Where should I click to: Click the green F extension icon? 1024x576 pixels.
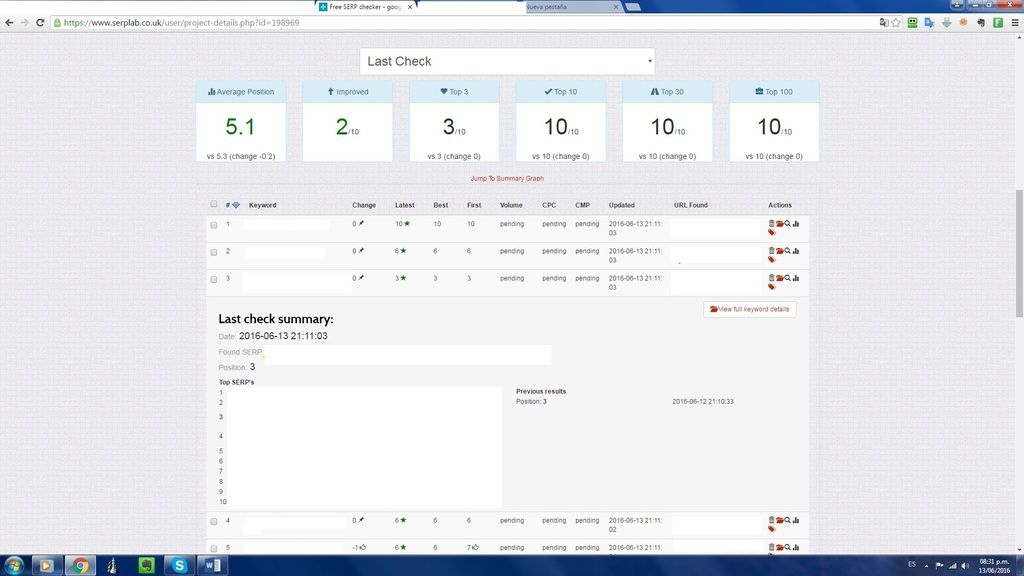[998, 23]
